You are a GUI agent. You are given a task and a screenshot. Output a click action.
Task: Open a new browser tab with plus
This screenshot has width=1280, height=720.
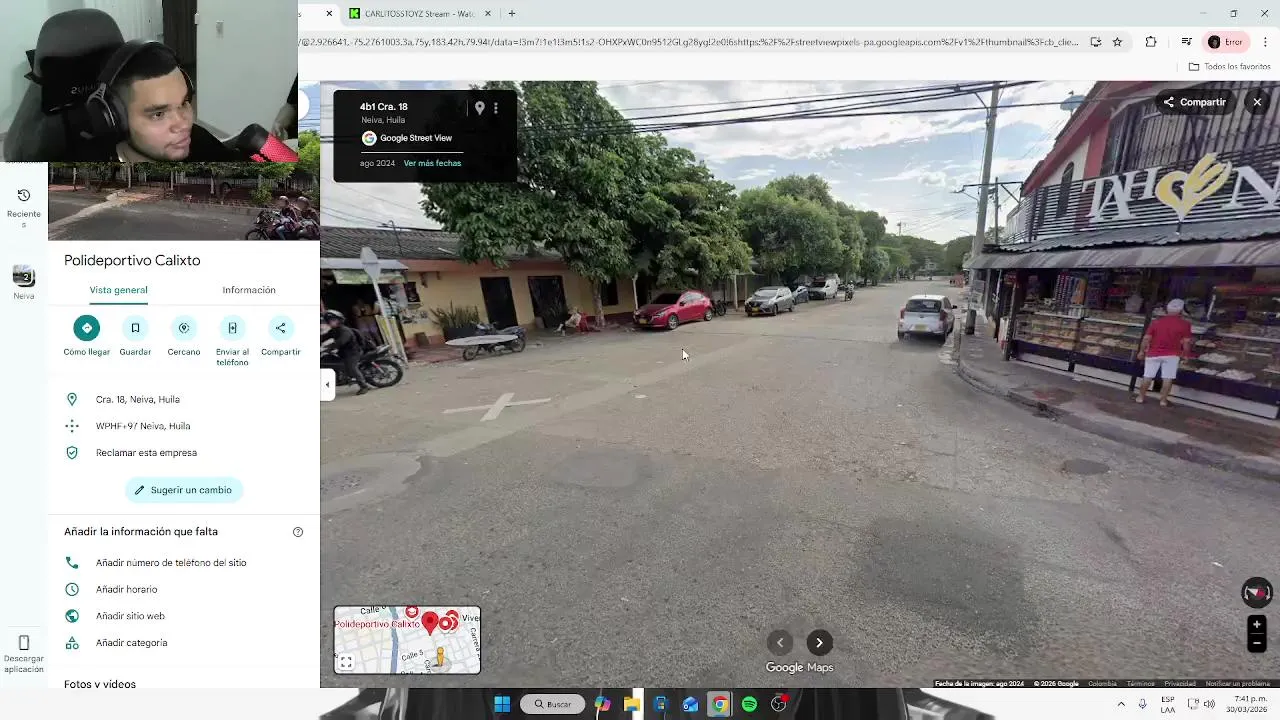(512, 14)
